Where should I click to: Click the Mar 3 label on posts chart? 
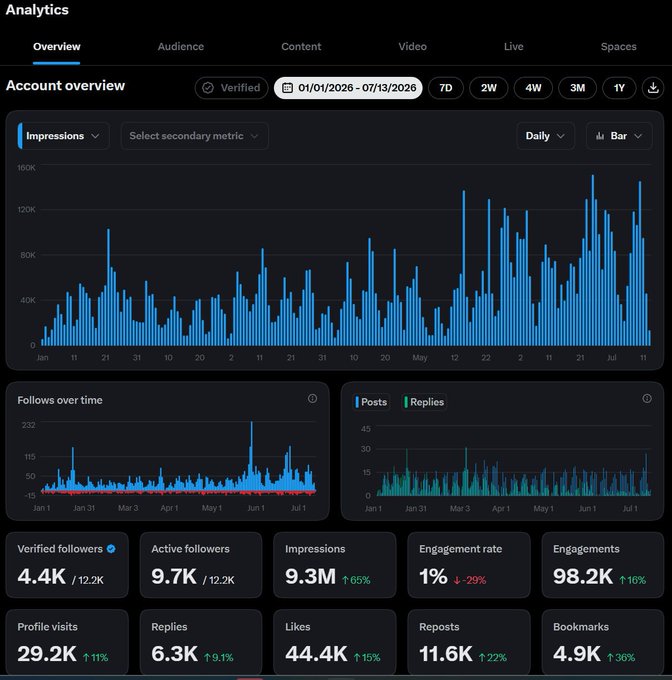pyautogui.click(x=460, y=508)
